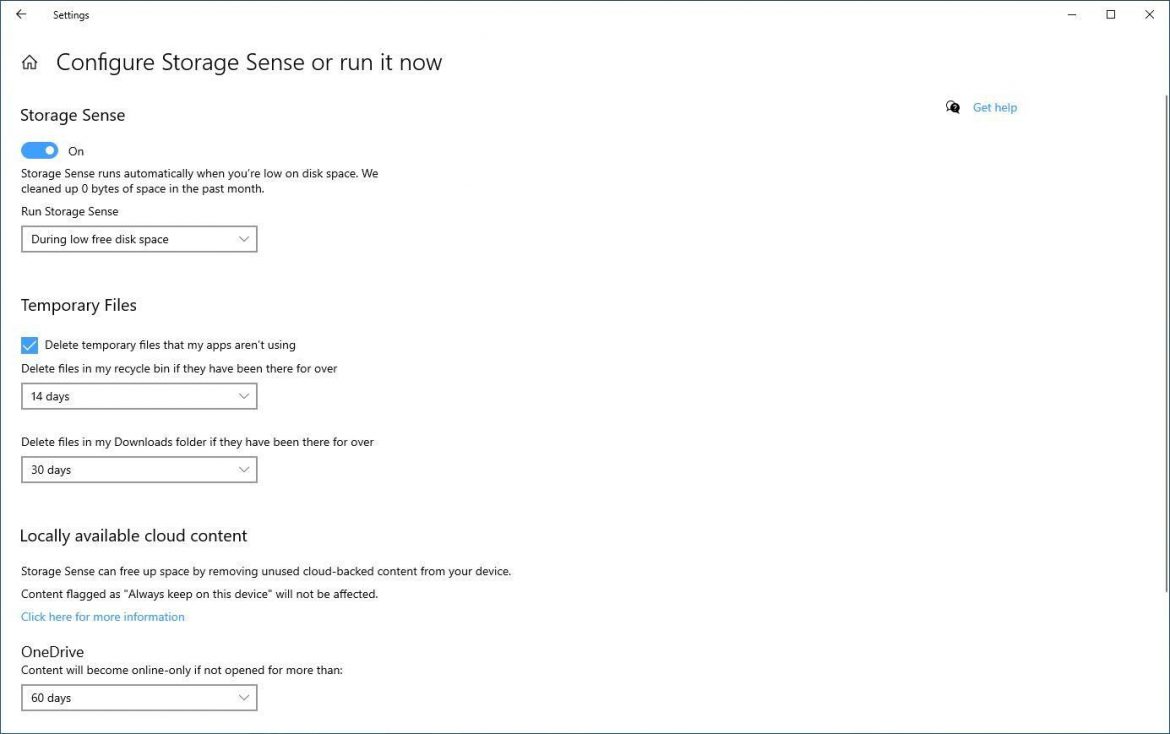Click the 'Get help' link

point(994,107)
